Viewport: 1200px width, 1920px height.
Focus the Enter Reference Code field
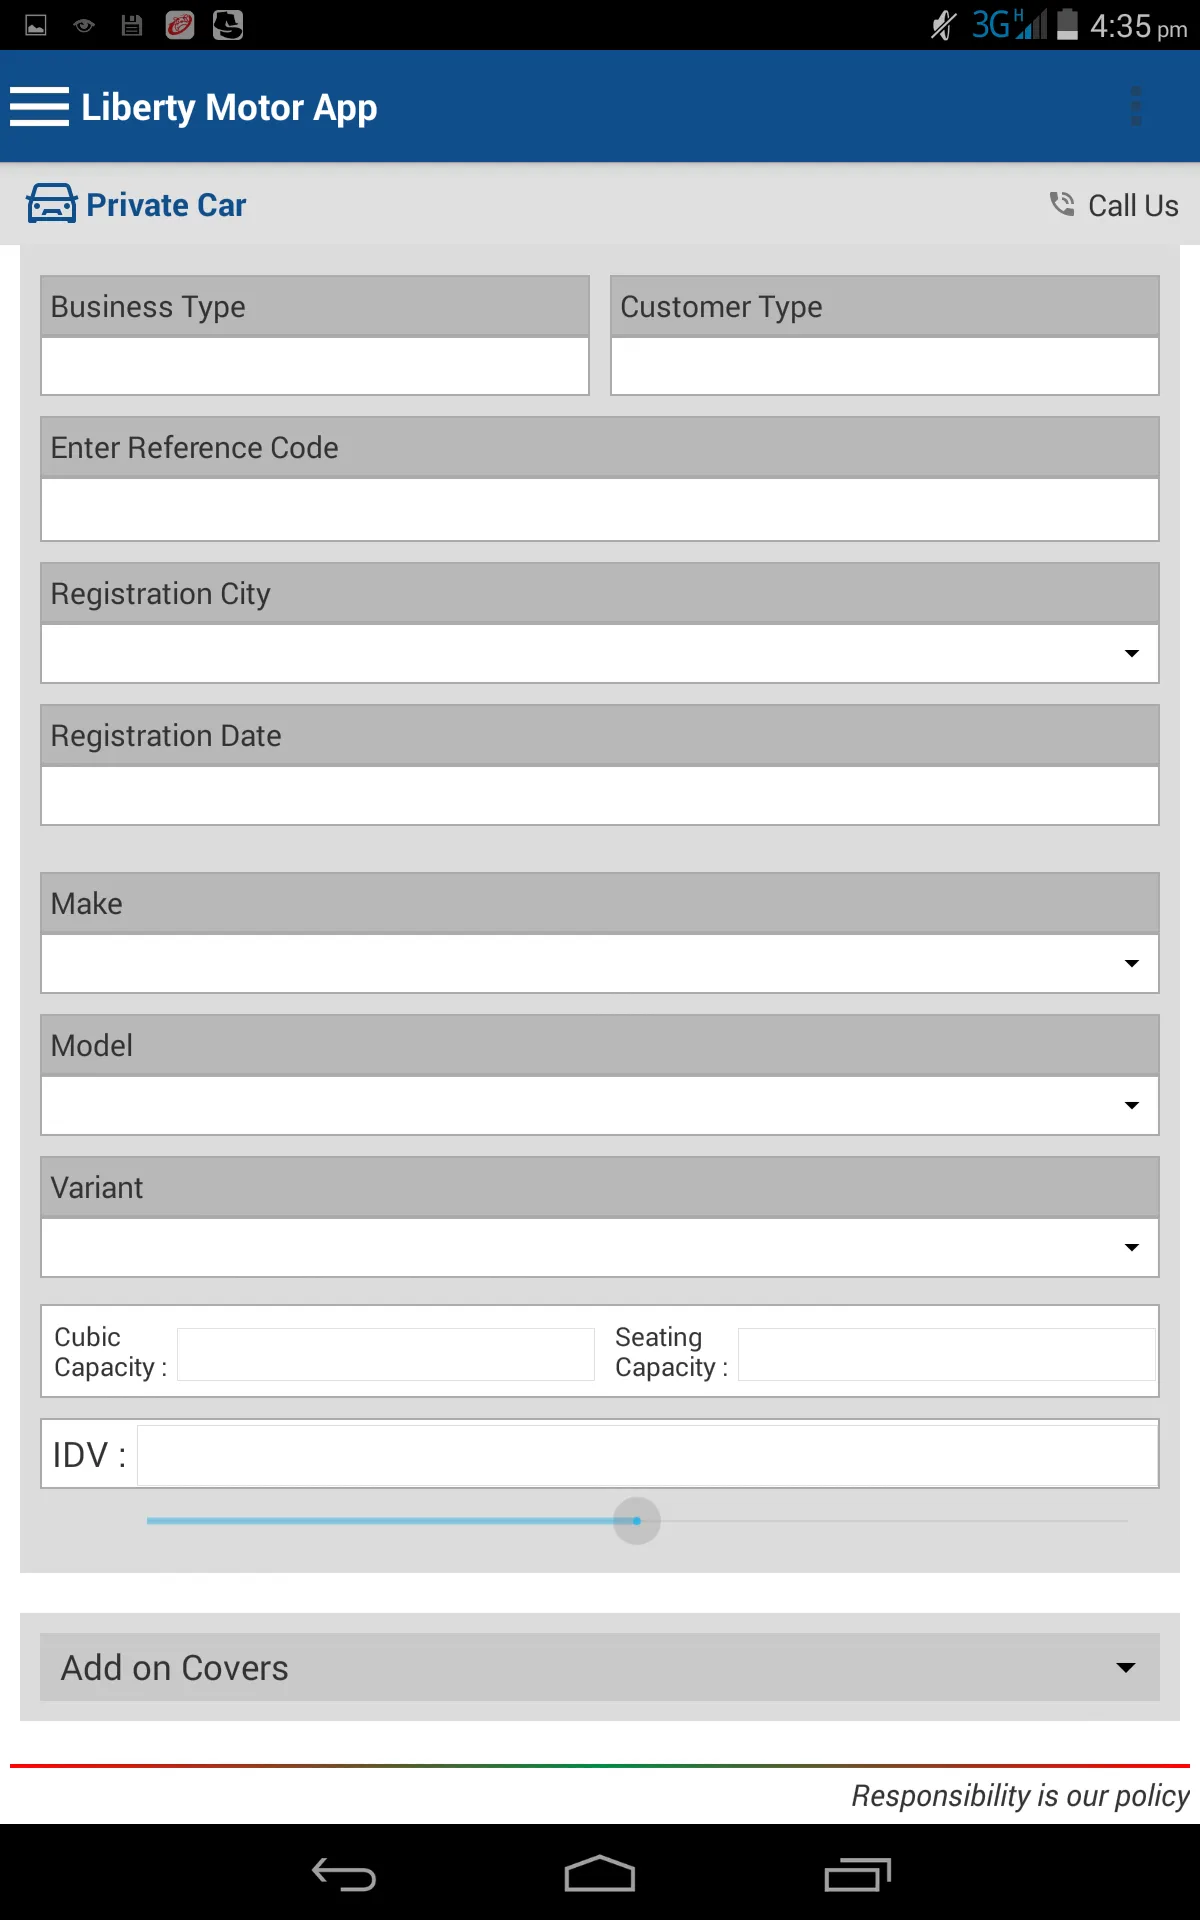(x=600, y=510)
